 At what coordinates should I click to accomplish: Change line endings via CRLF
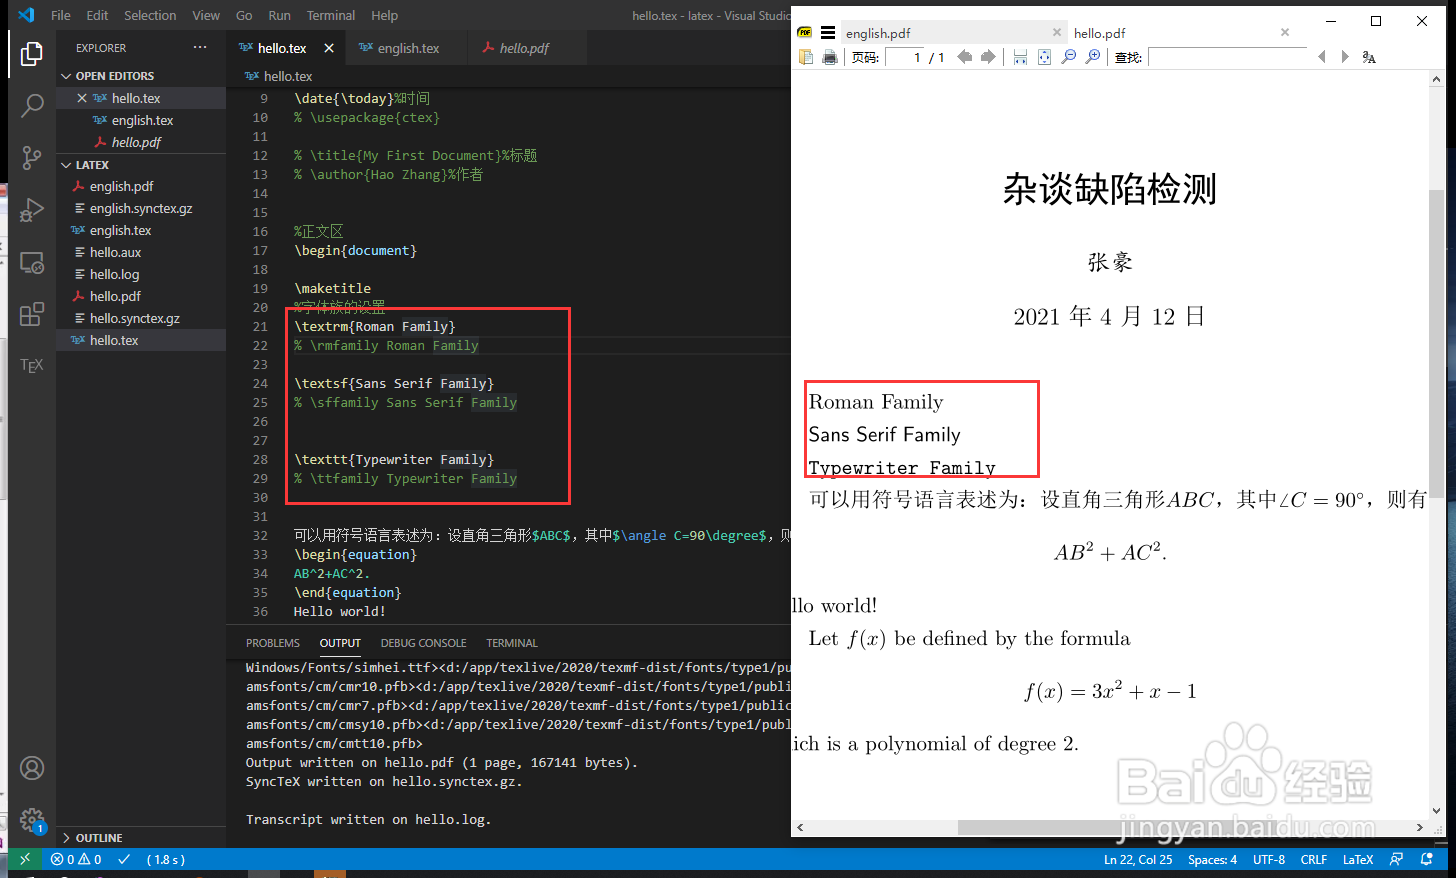click(x=1314, y=859)
